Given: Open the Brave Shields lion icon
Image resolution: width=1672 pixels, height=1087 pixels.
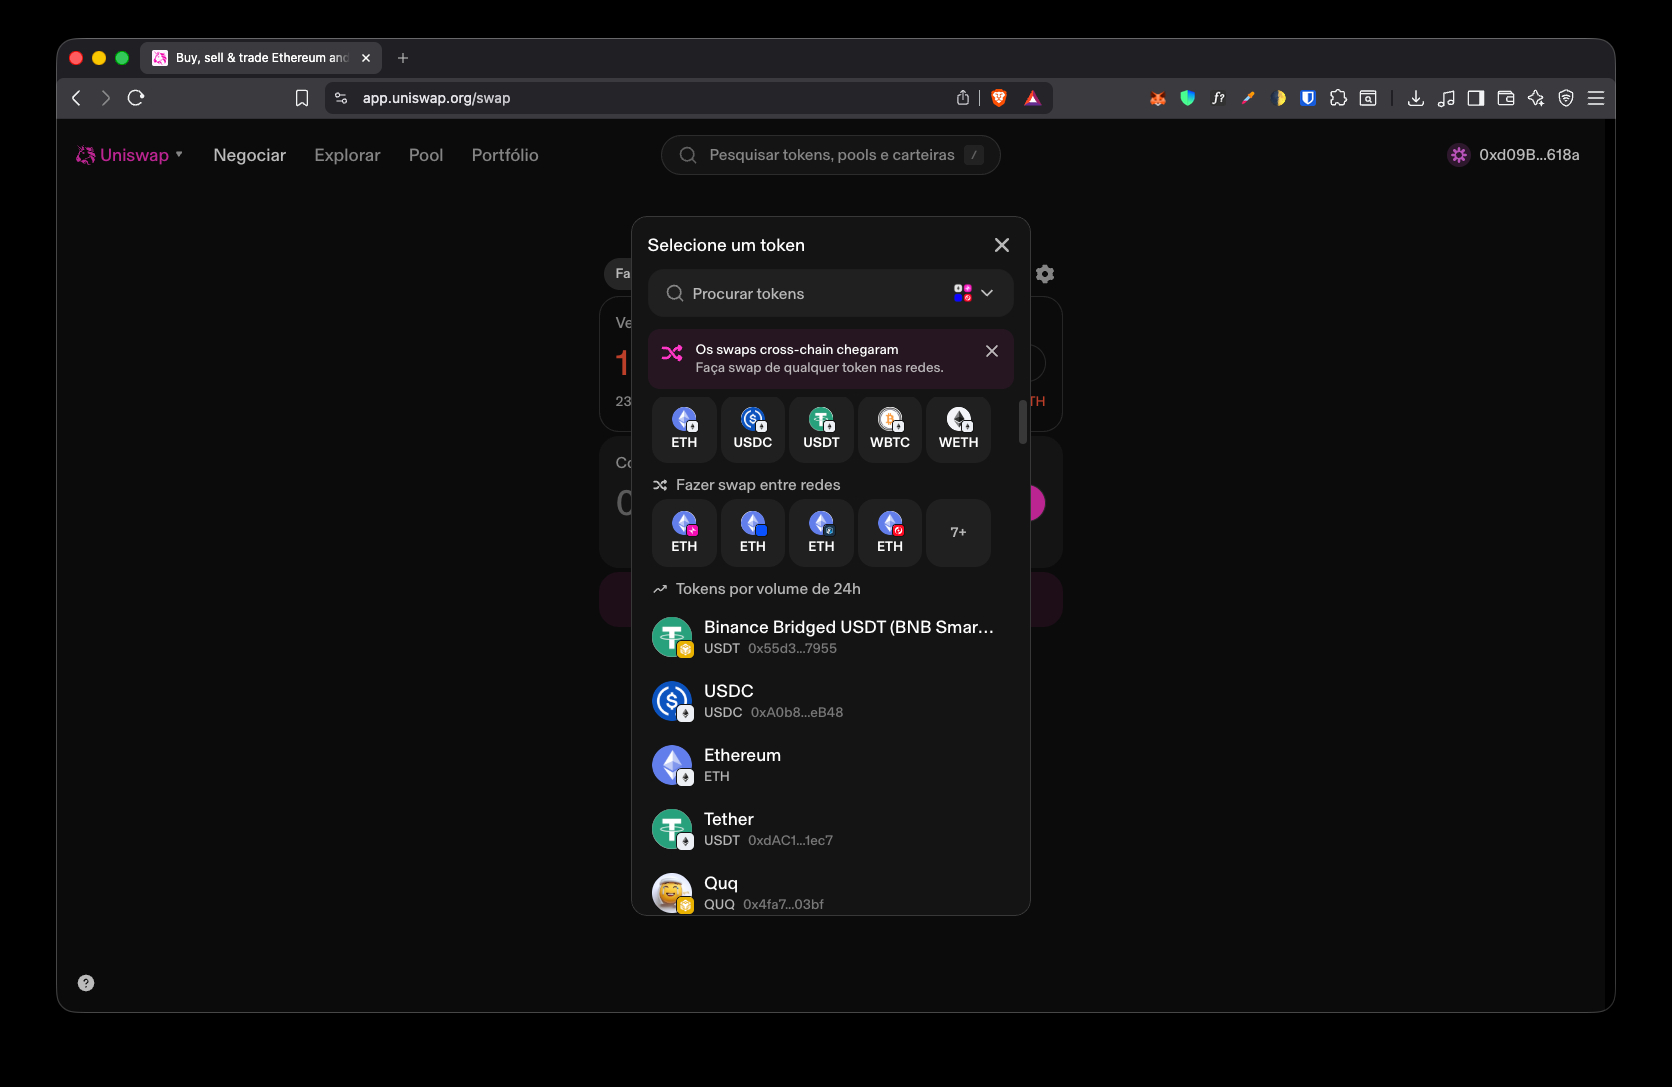Looking at the screenshot, I should 998,98.
